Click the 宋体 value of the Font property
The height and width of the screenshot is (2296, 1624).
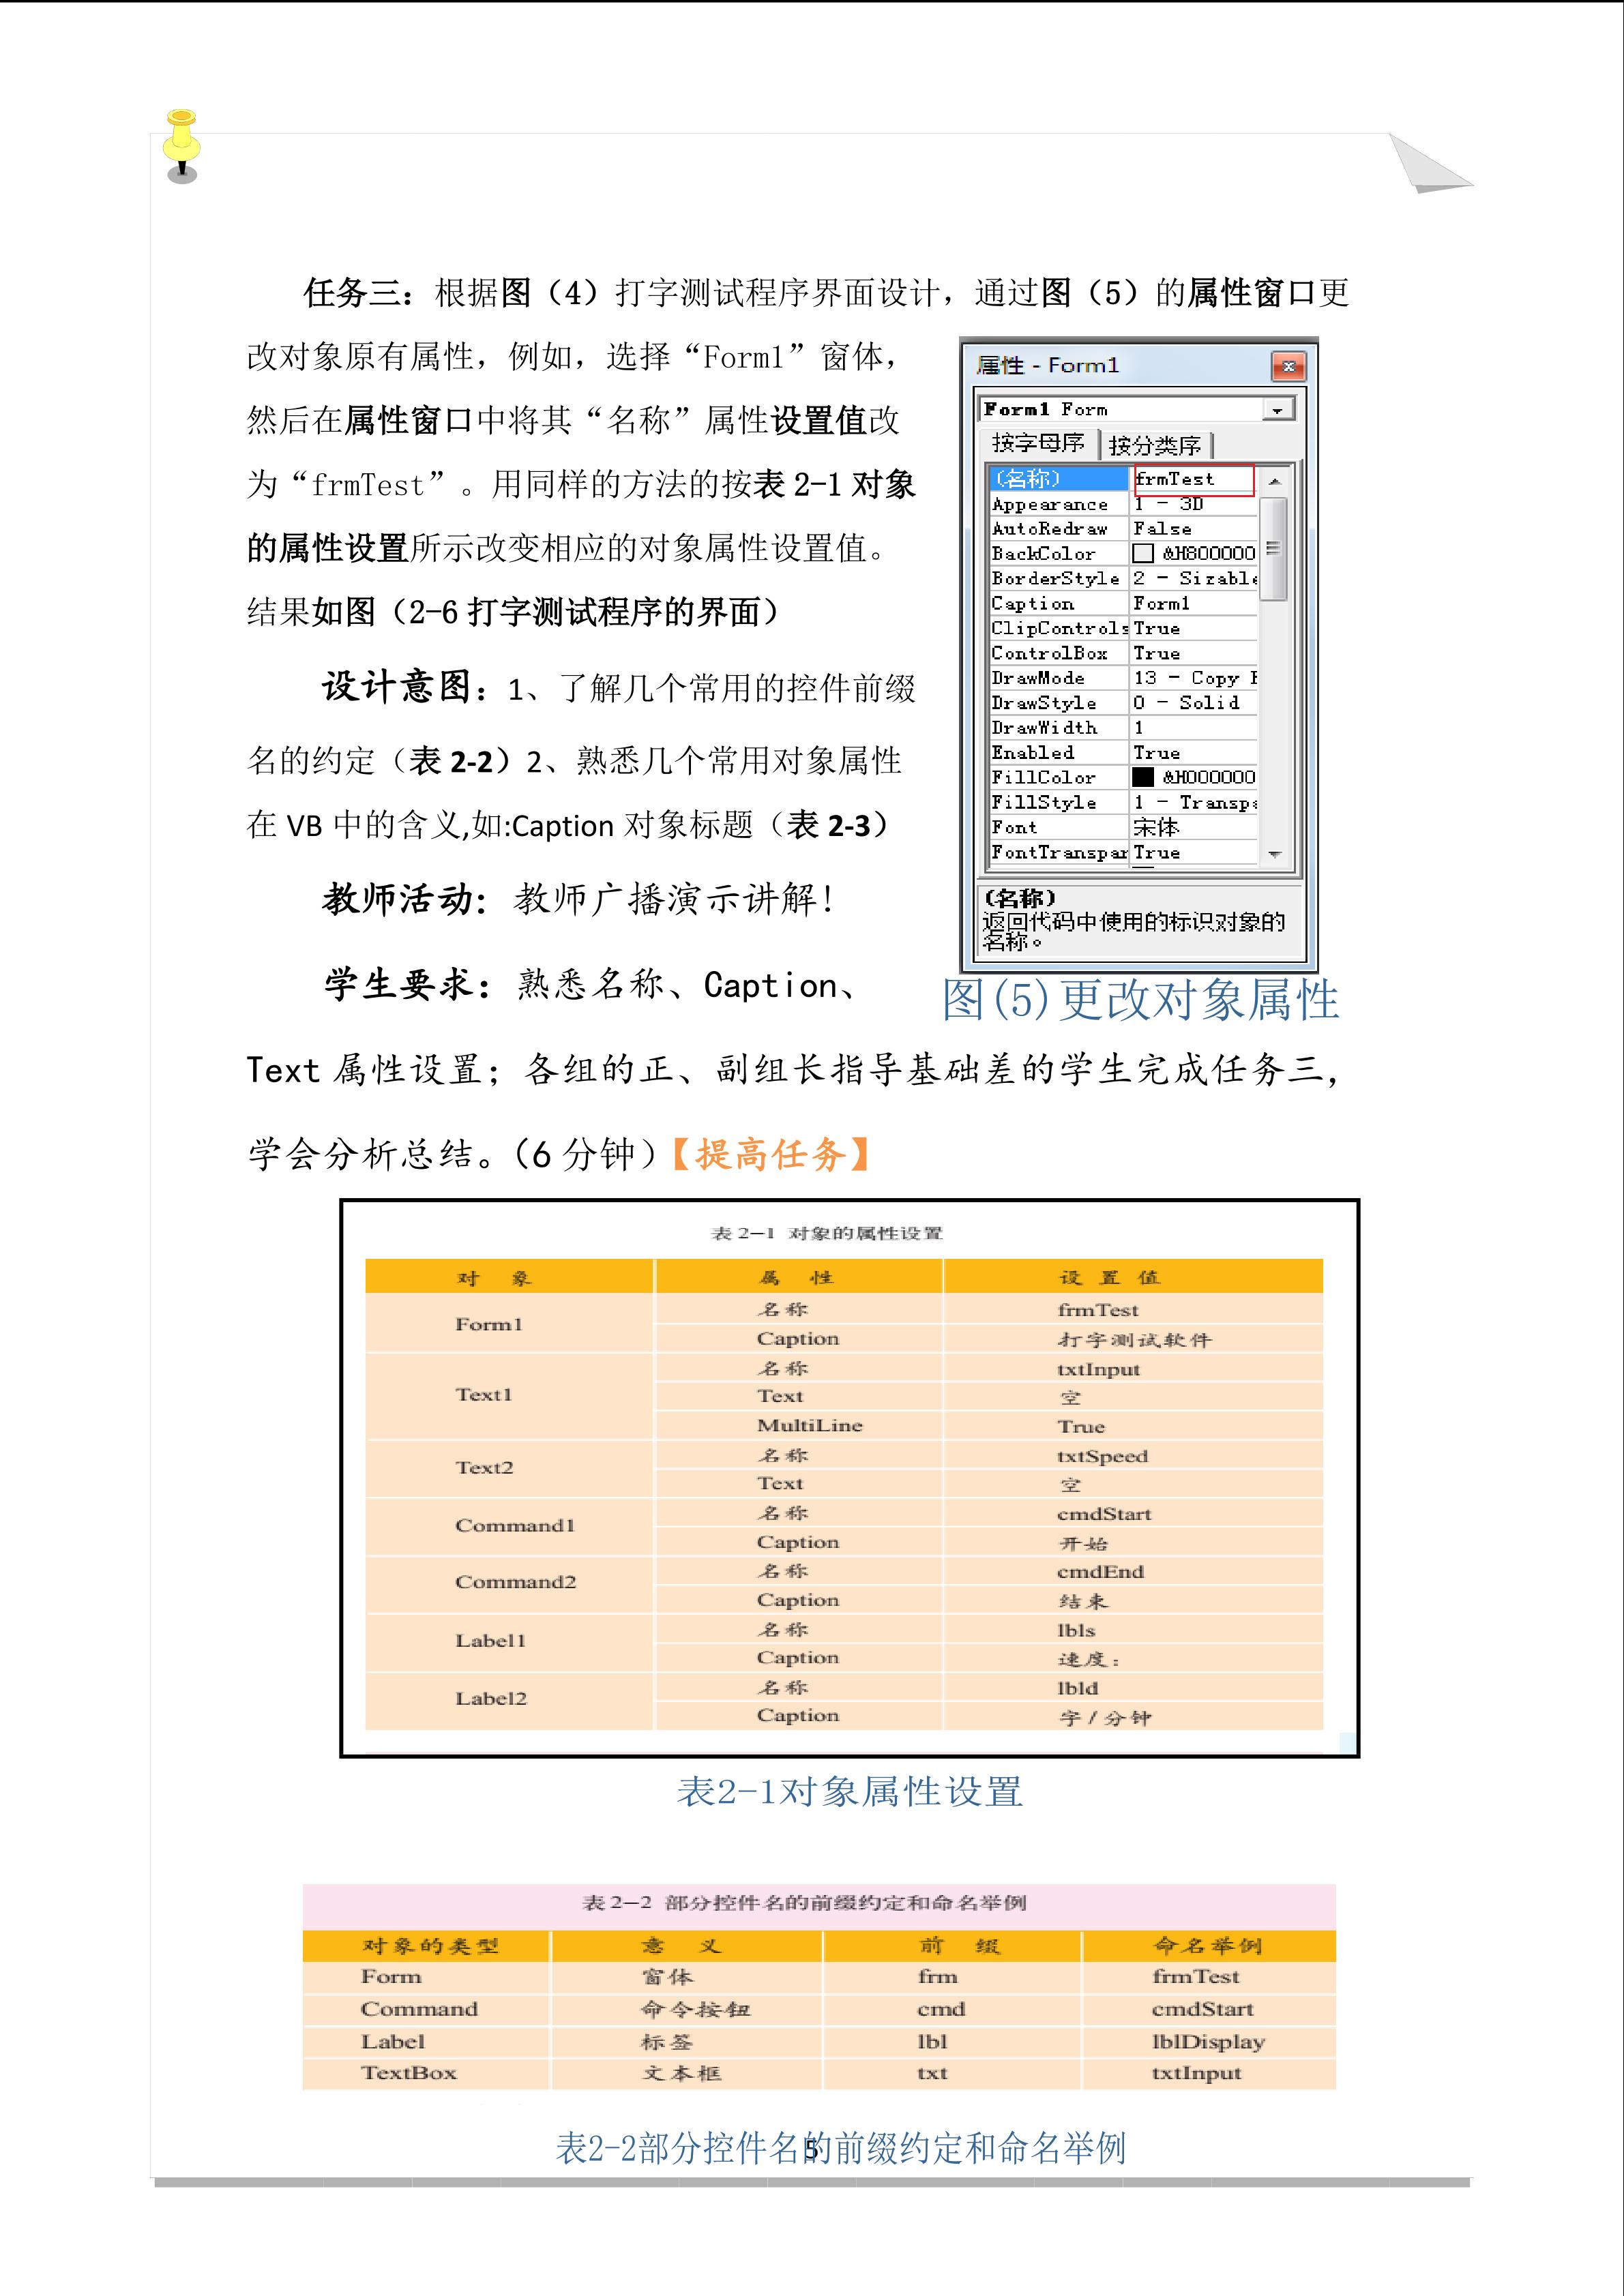(1156, 828)
